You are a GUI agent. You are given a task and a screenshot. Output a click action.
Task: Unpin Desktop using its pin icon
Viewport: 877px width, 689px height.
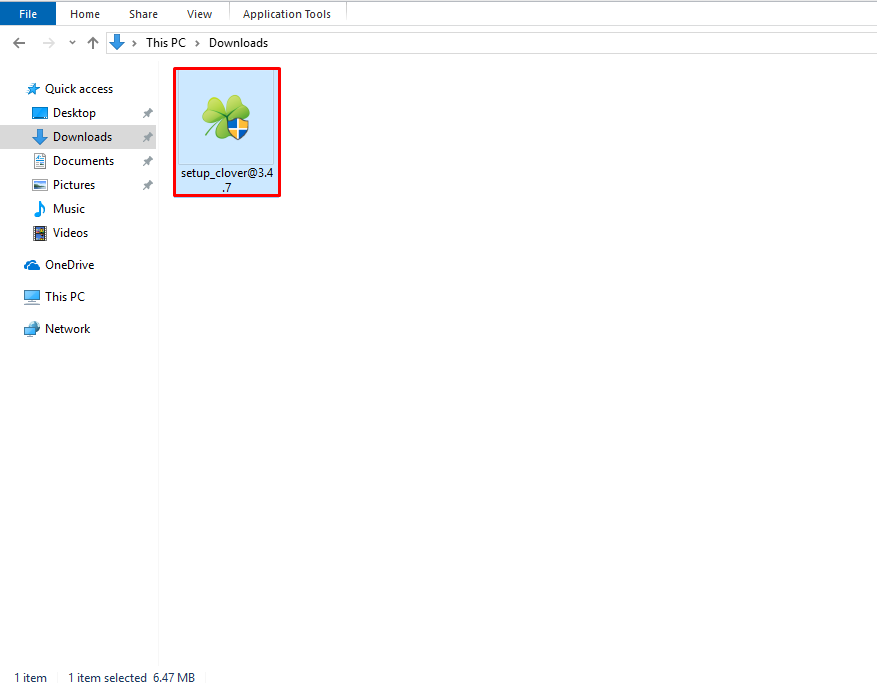tap(148, 113)
